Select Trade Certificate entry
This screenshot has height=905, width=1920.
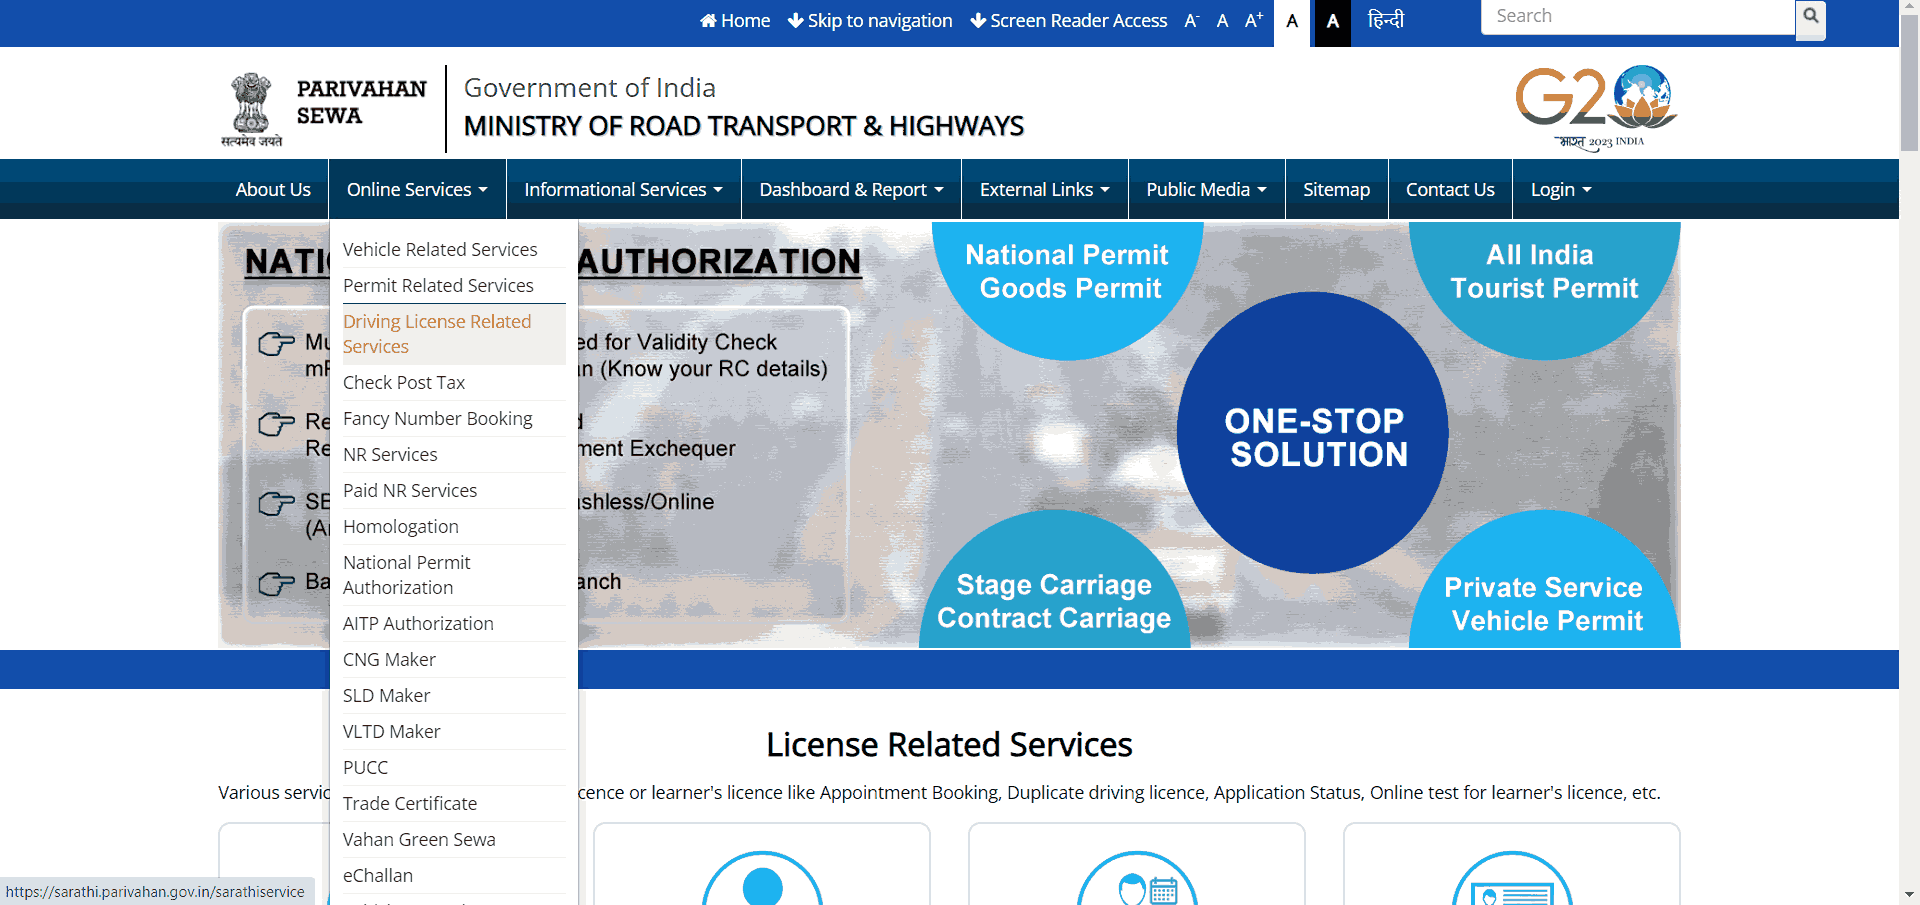[454, 804]
